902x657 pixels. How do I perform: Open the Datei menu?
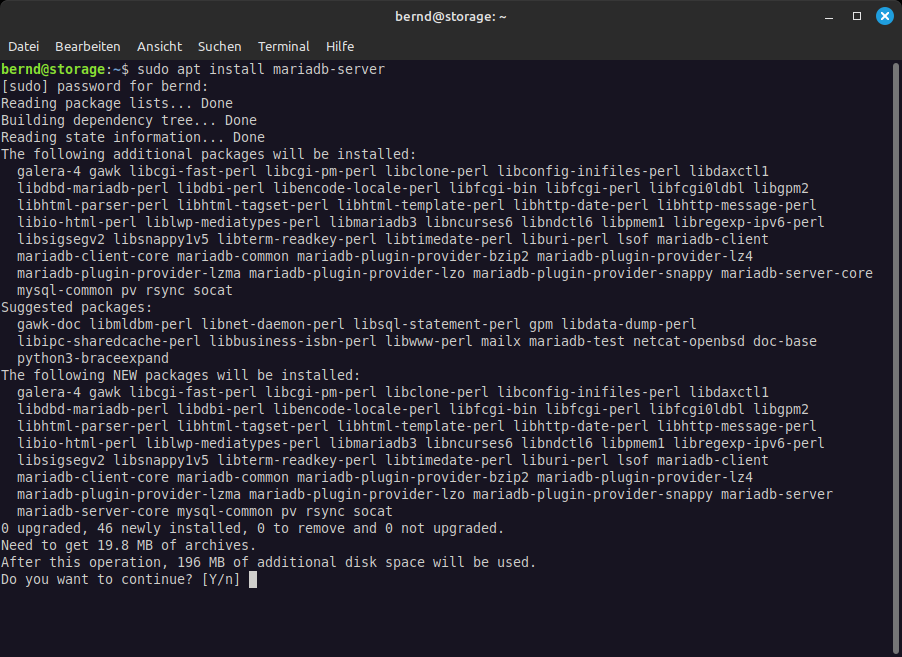[x=24, y=47]
